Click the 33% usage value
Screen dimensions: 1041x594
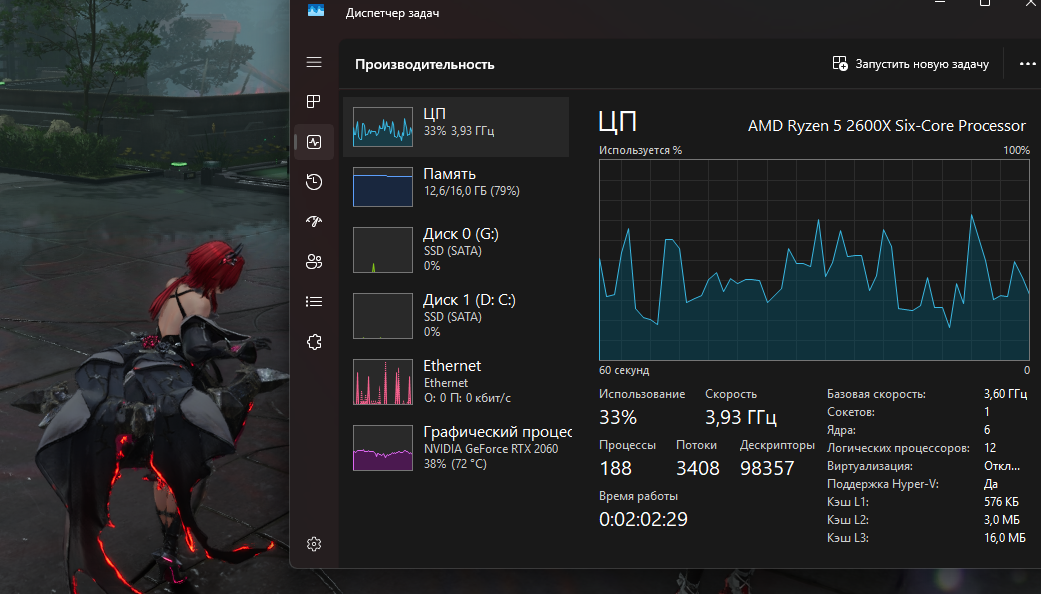(618, 417)
